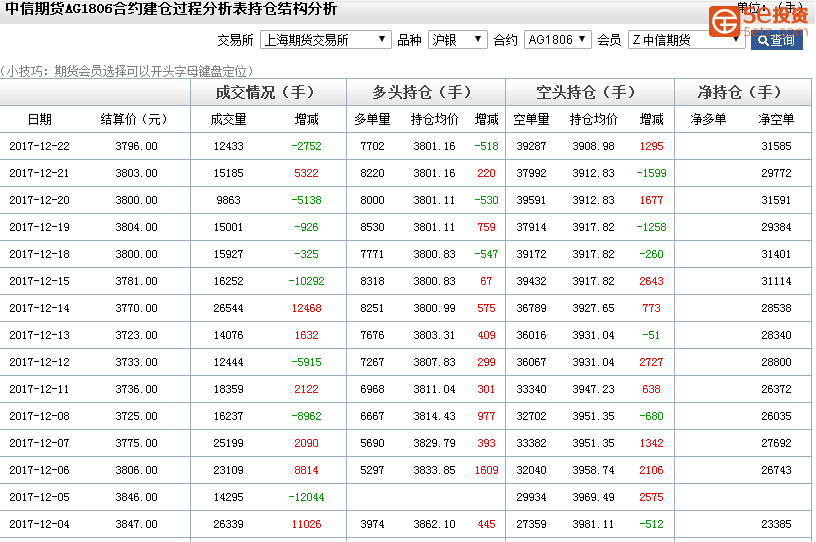Open the 交易所 exchange dropdown
This screenshot has height=542, width=816.
click(325, 40)
